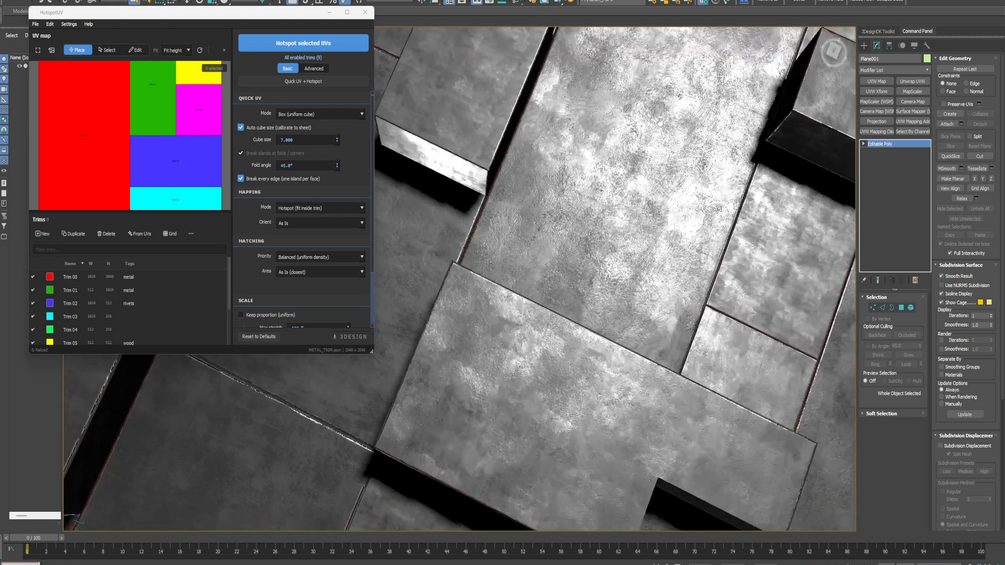This screenshot has height=565, width=1005.
Task: Click the Show end result toggle icon below stack
Action: pos(878,280)
